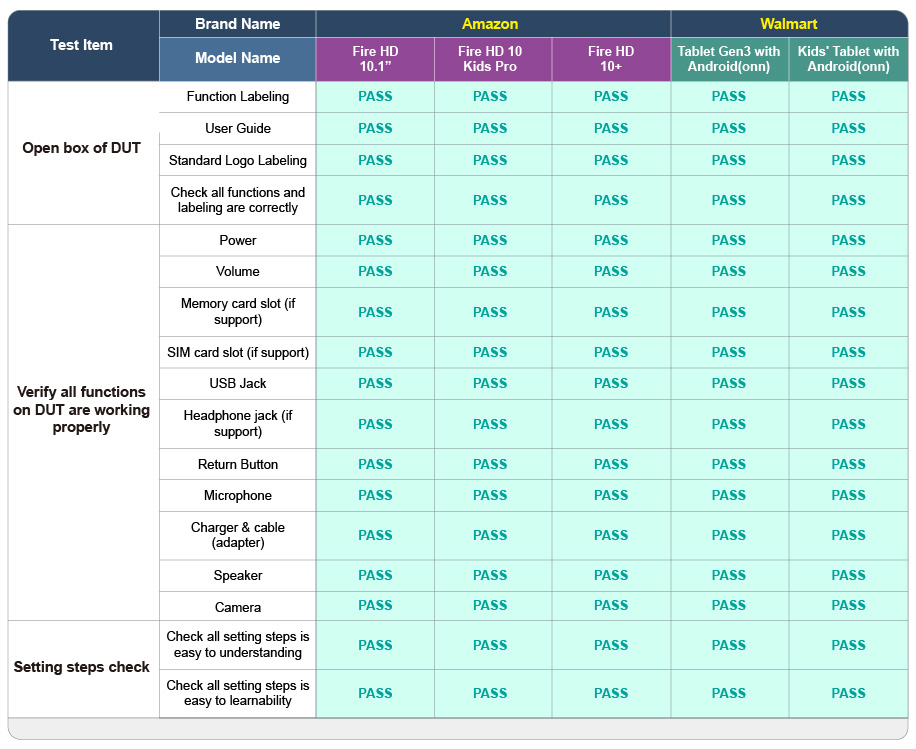Click PASS for Charger & cable under Fire HD 10+
916x749 pixels.
coord(611,535)
